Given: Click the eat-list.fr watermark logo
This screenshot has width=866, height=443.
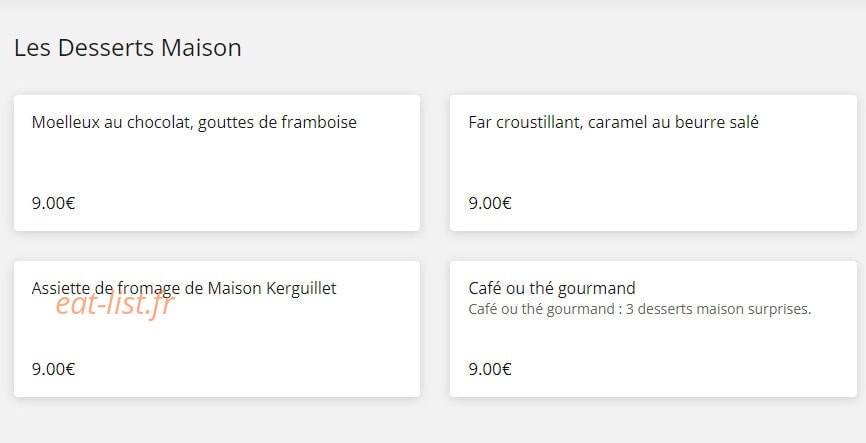Looking at the screenshot, I should tap(115, 304).
